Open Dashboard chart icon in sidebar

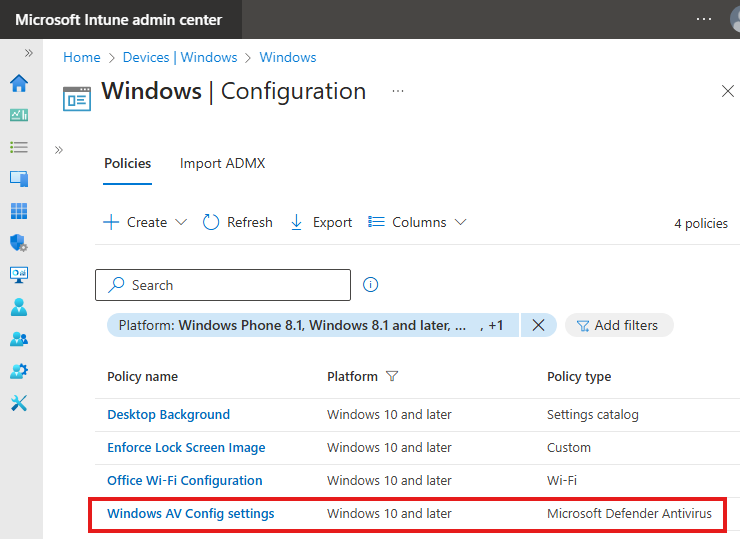19,115
